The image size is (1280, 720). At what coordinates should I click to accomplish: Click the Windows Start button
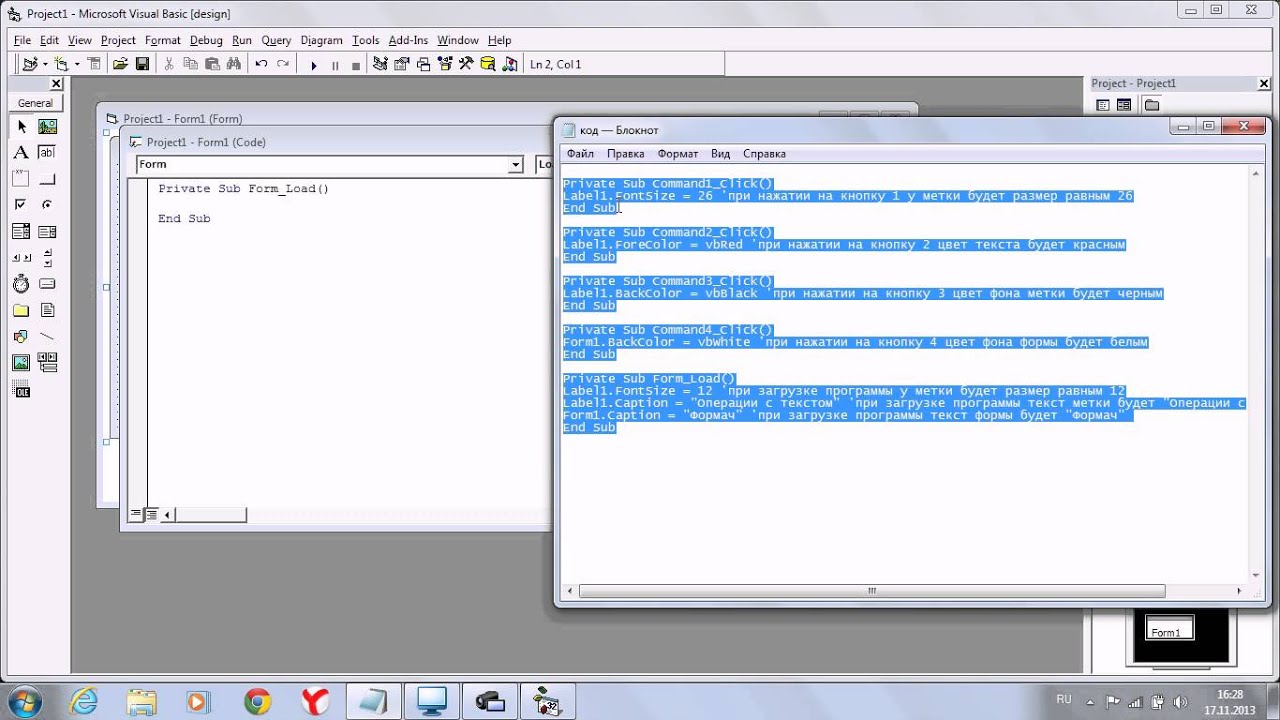click(24, 700)
